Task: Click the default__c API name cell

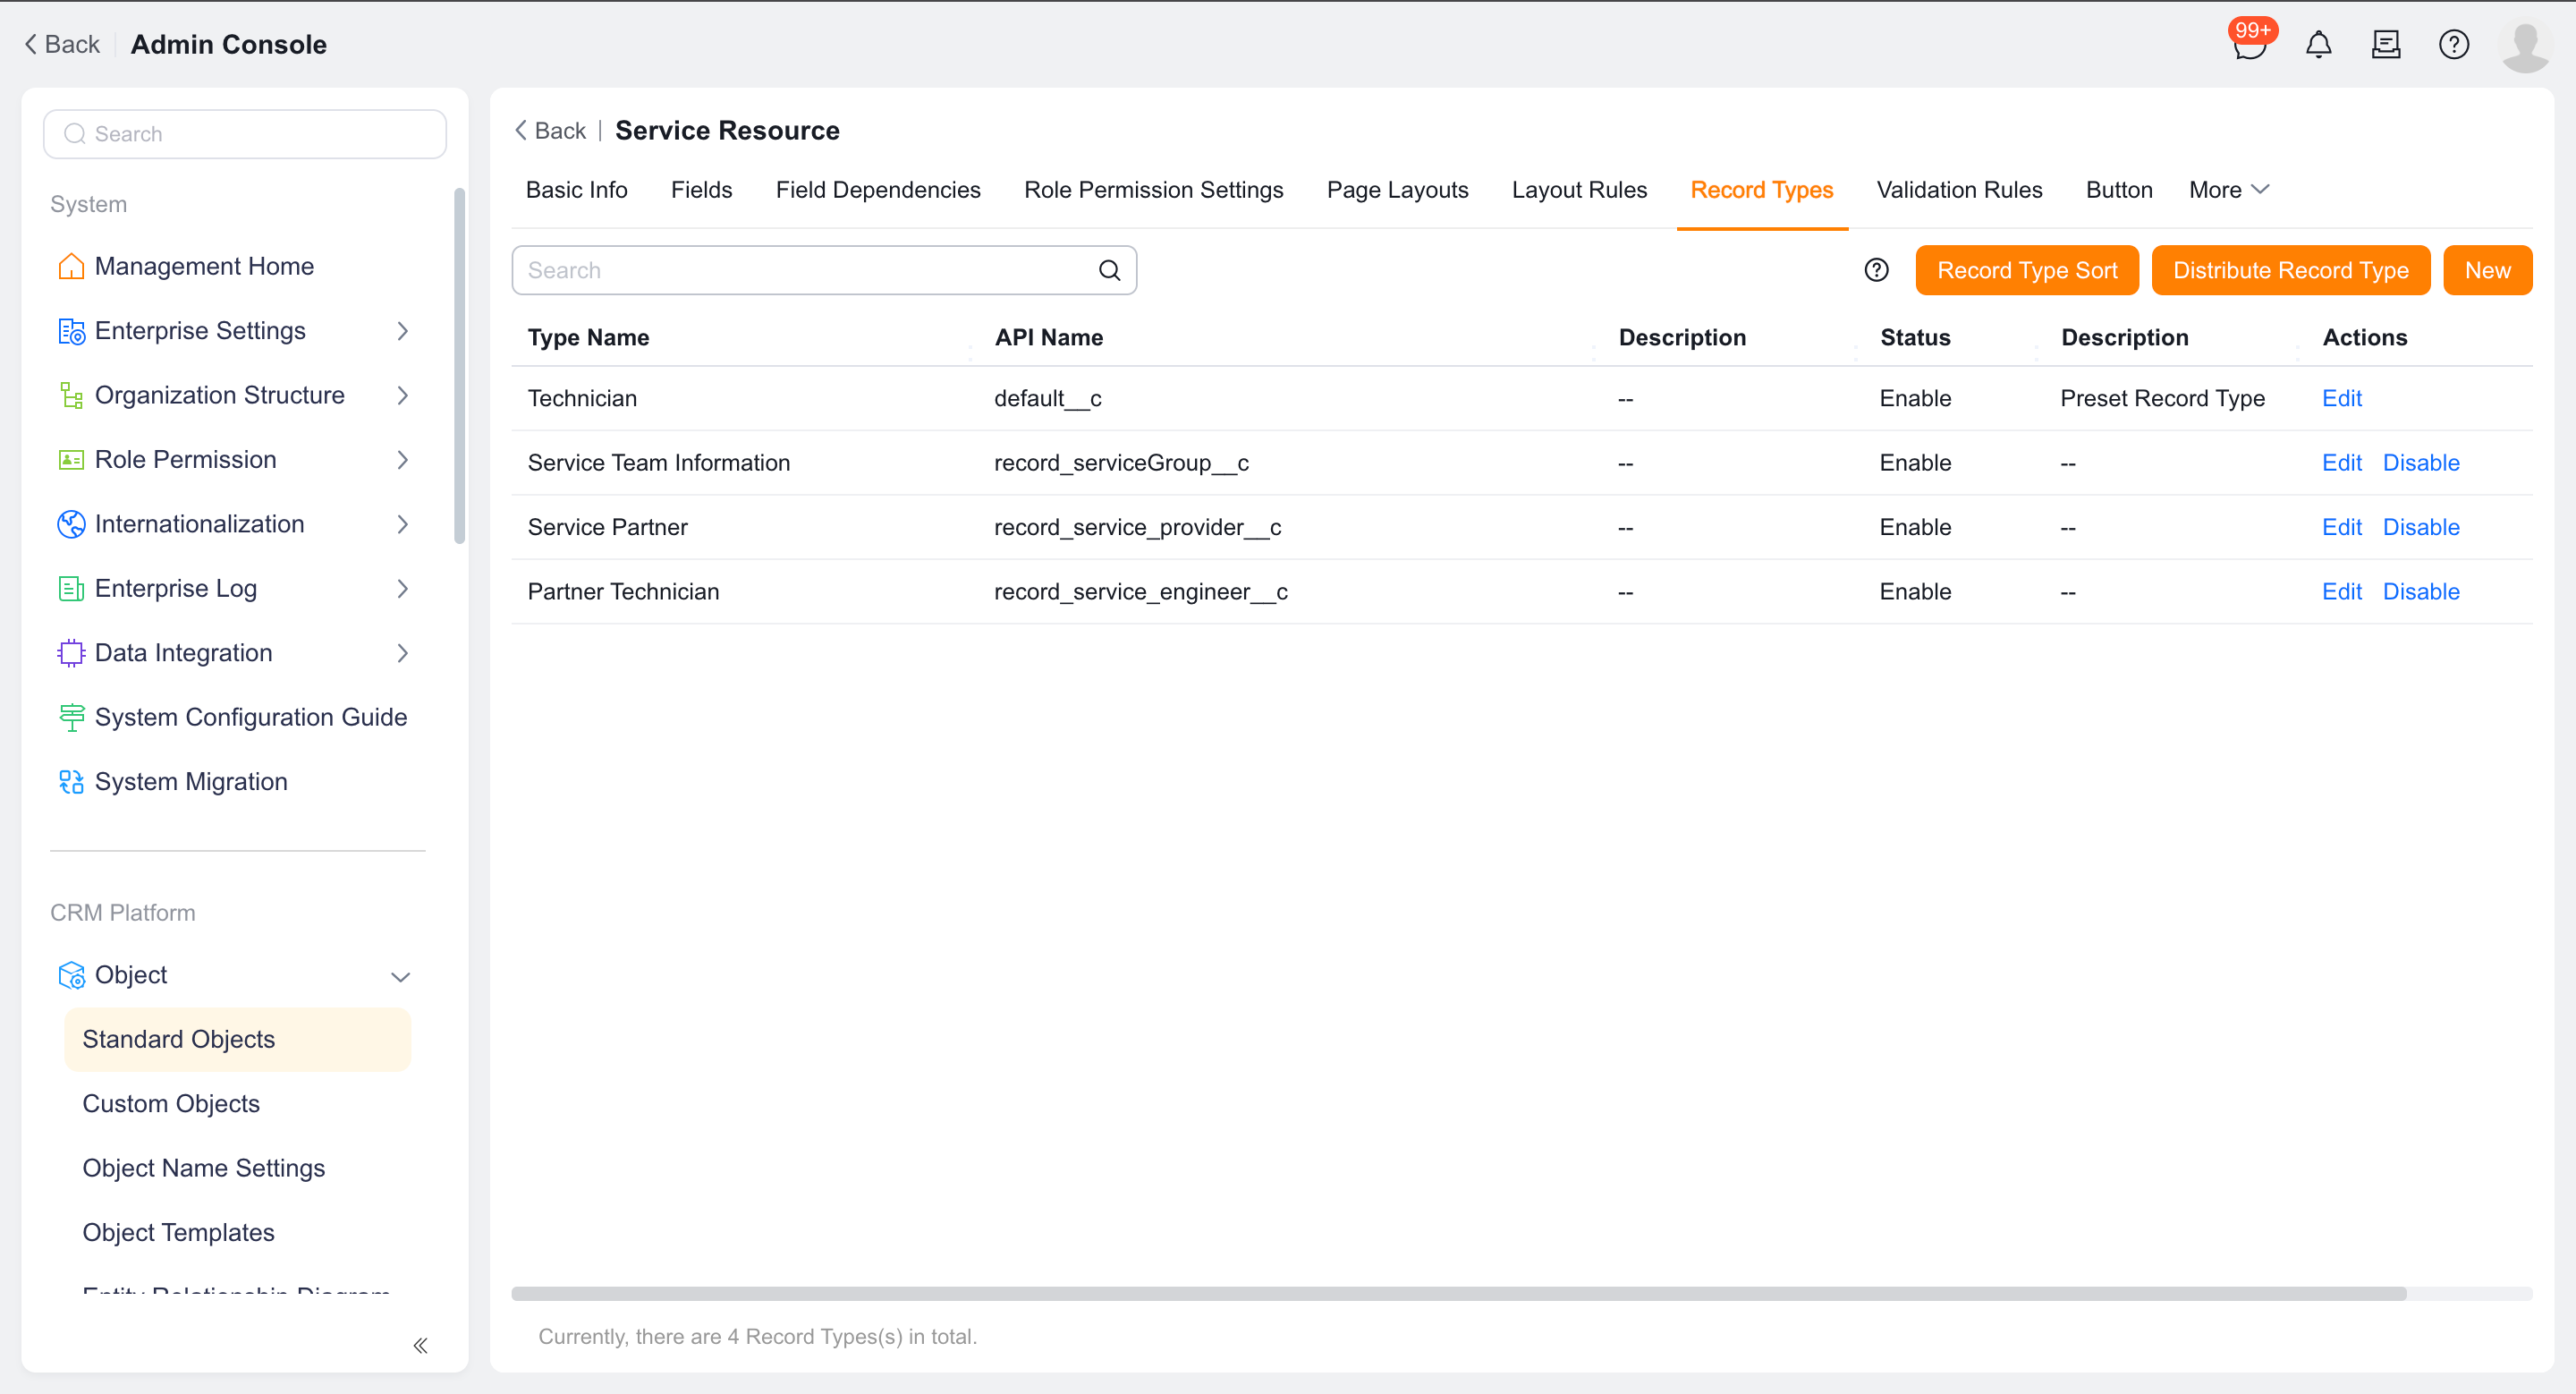Action: 1047,398
